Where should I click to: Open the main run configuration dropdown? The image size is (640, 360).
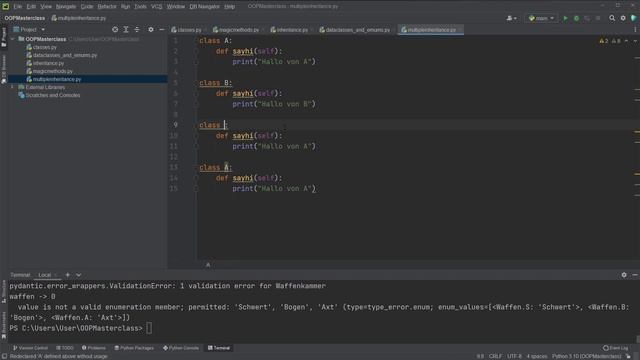pos(541,18)
